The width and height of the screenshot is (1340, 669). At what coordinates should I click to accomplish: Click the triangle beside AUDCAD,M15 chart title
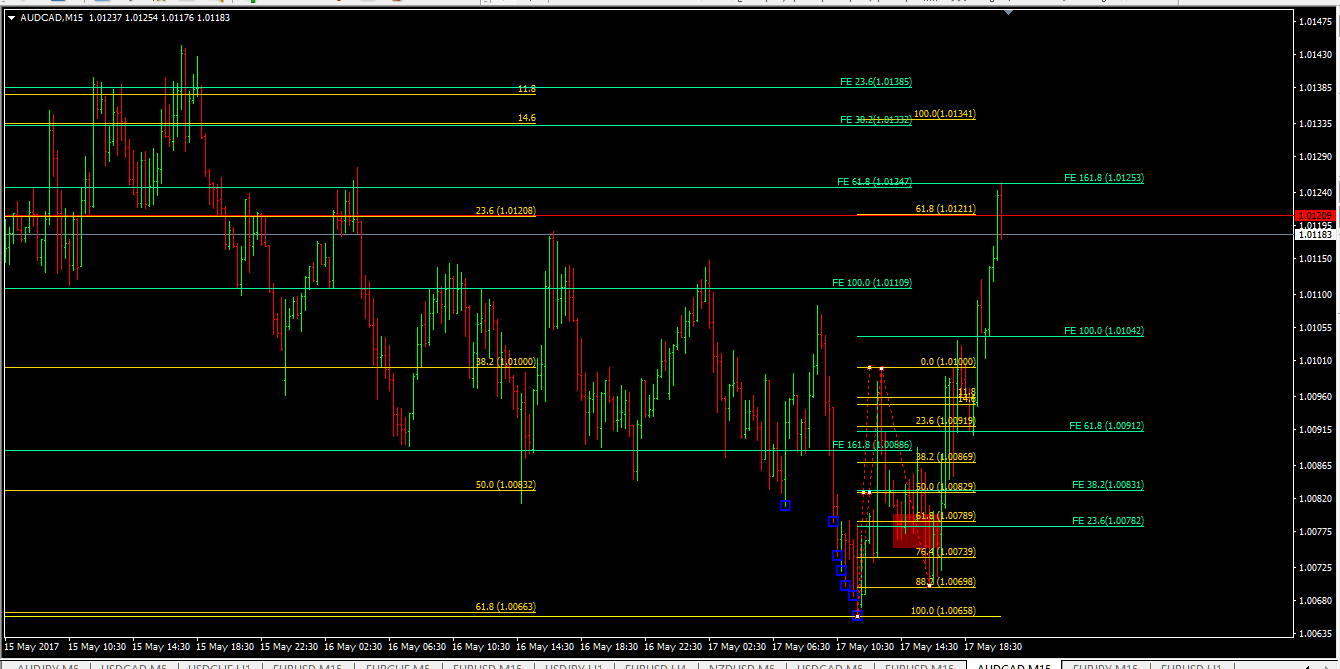pyautogui.click(x=11, y=17)
